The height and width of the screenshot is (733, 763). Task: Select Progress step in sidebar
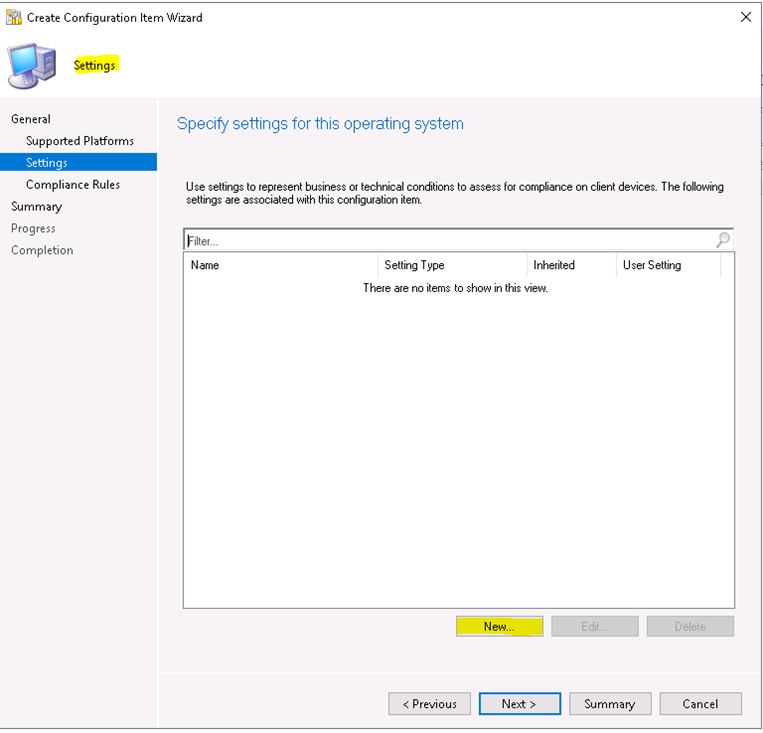33,228
